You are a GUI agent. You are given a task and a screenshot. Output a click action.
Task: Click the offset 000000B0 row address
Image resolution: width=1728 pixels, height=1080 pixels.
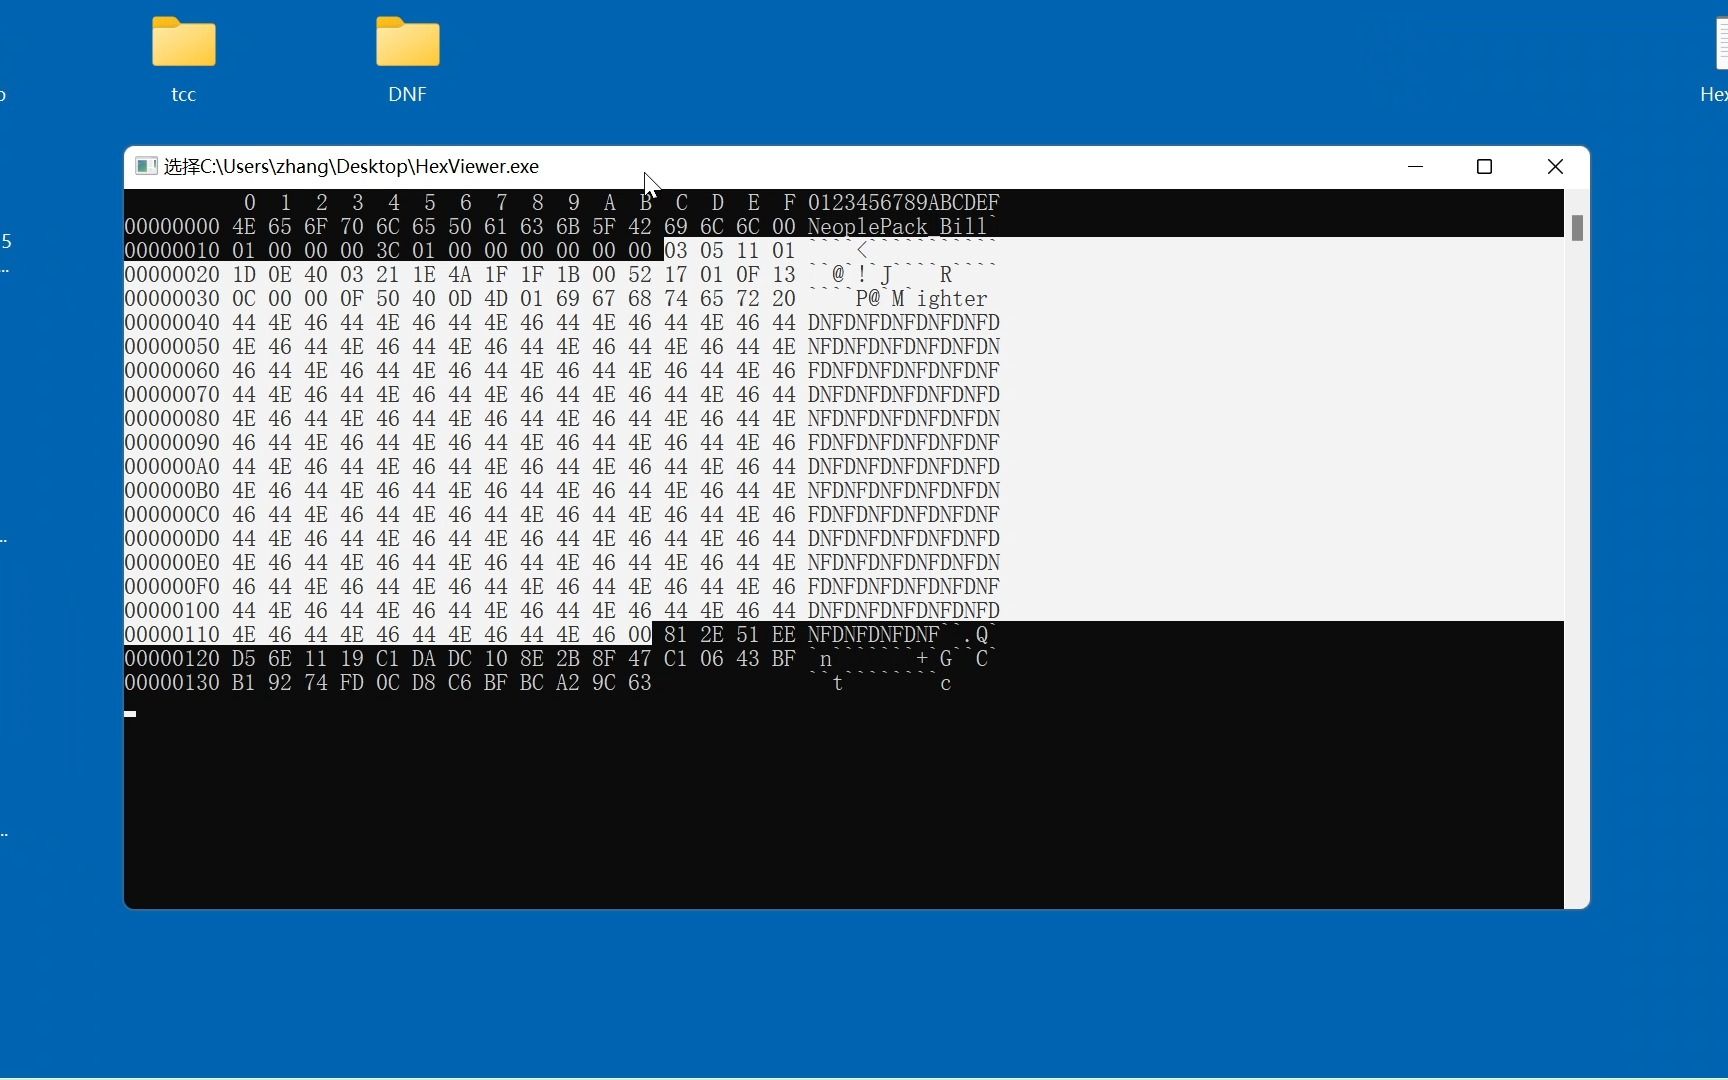(172, 491)
